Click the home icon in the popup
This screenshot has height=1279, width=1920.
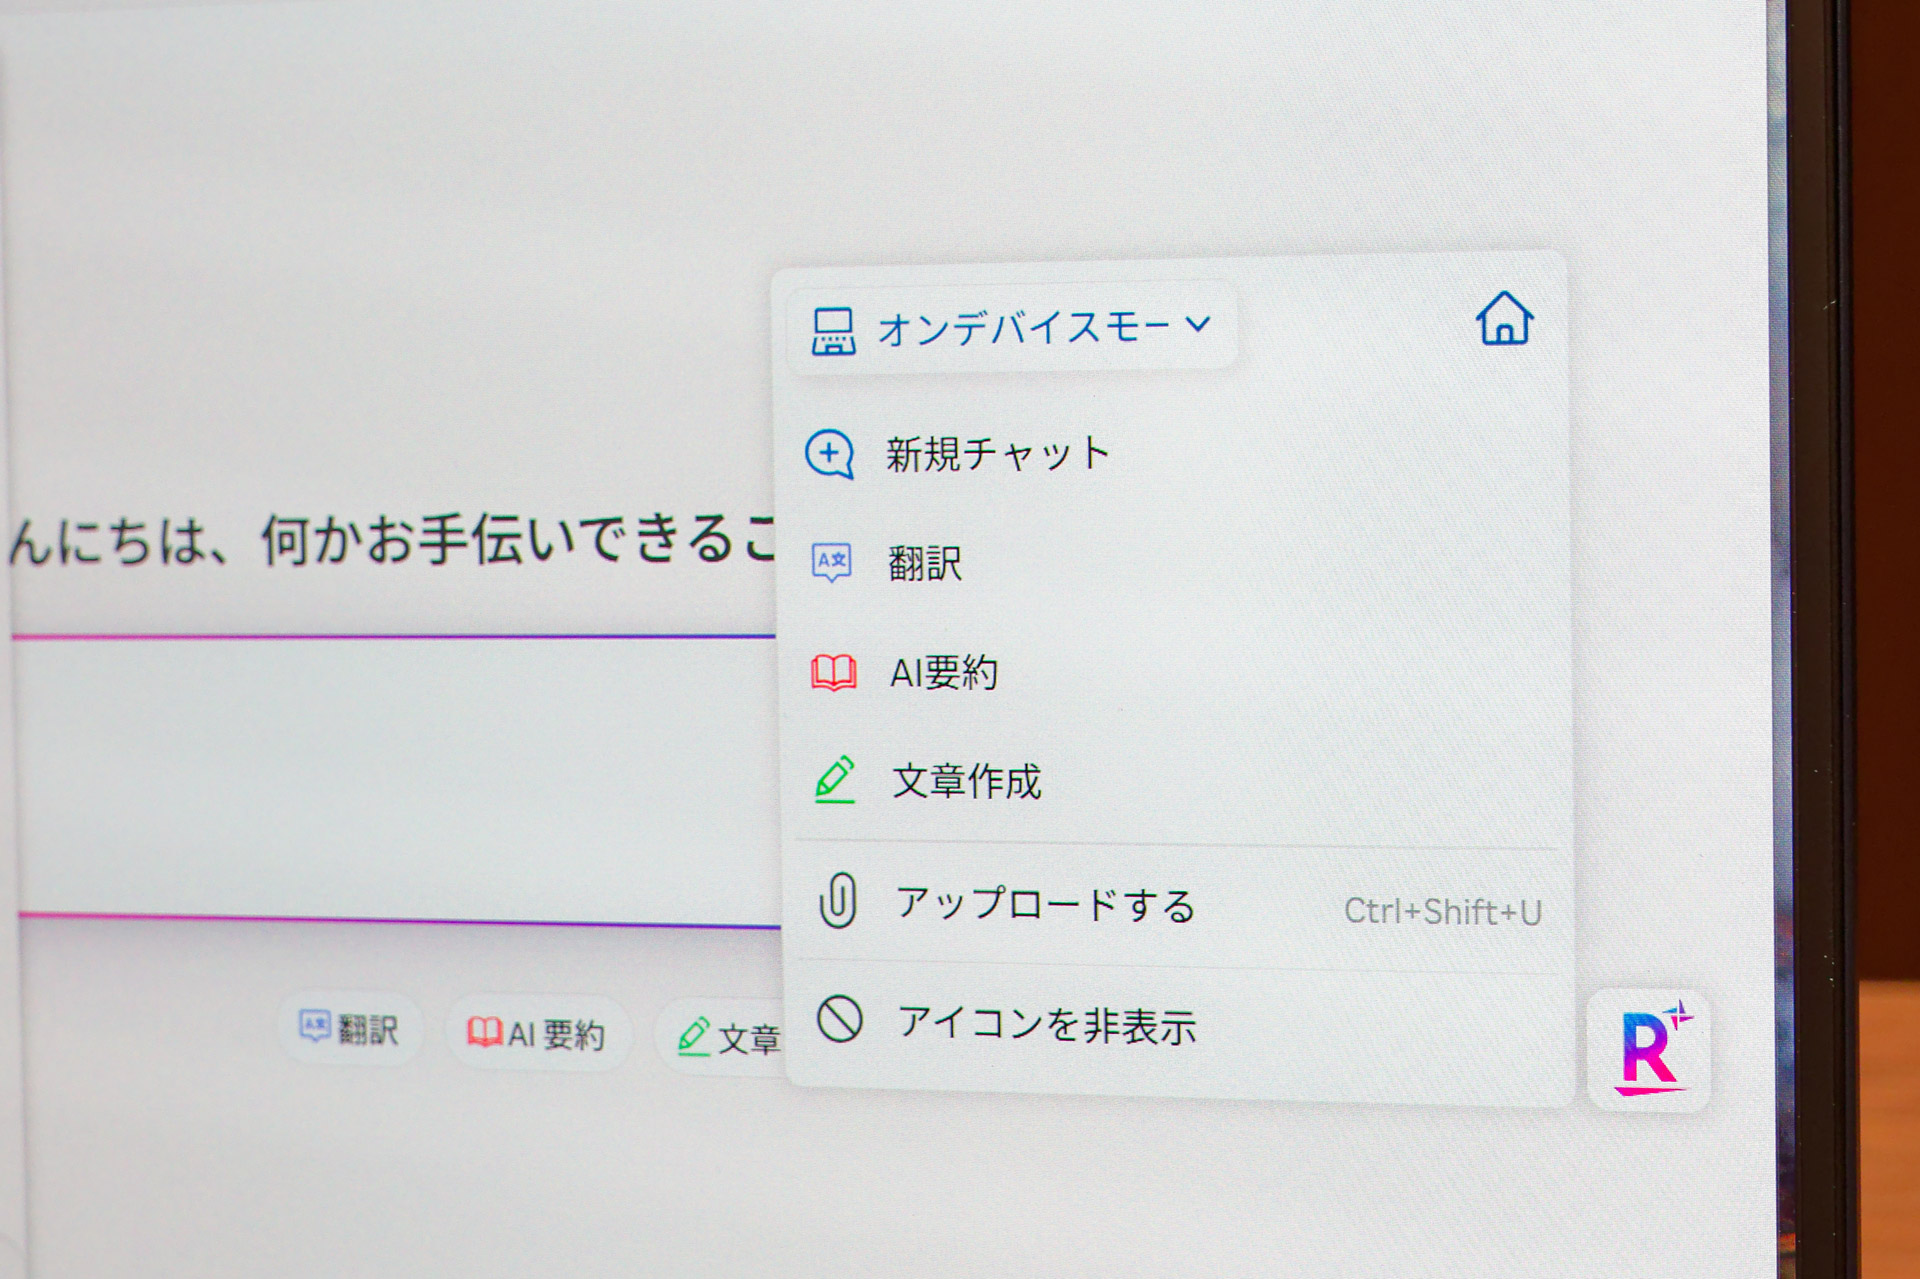pyautogui.click(x=1504, y=319)
